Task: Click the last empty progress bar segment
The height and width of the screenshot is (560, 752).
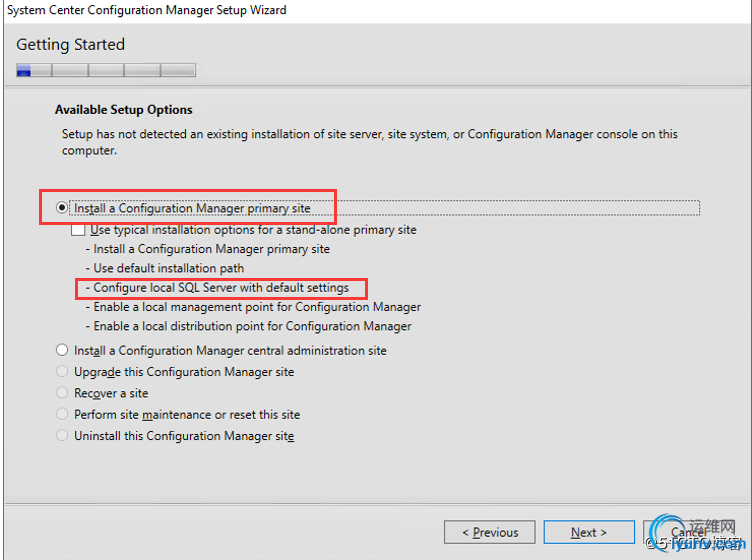Action: (178, 70)
